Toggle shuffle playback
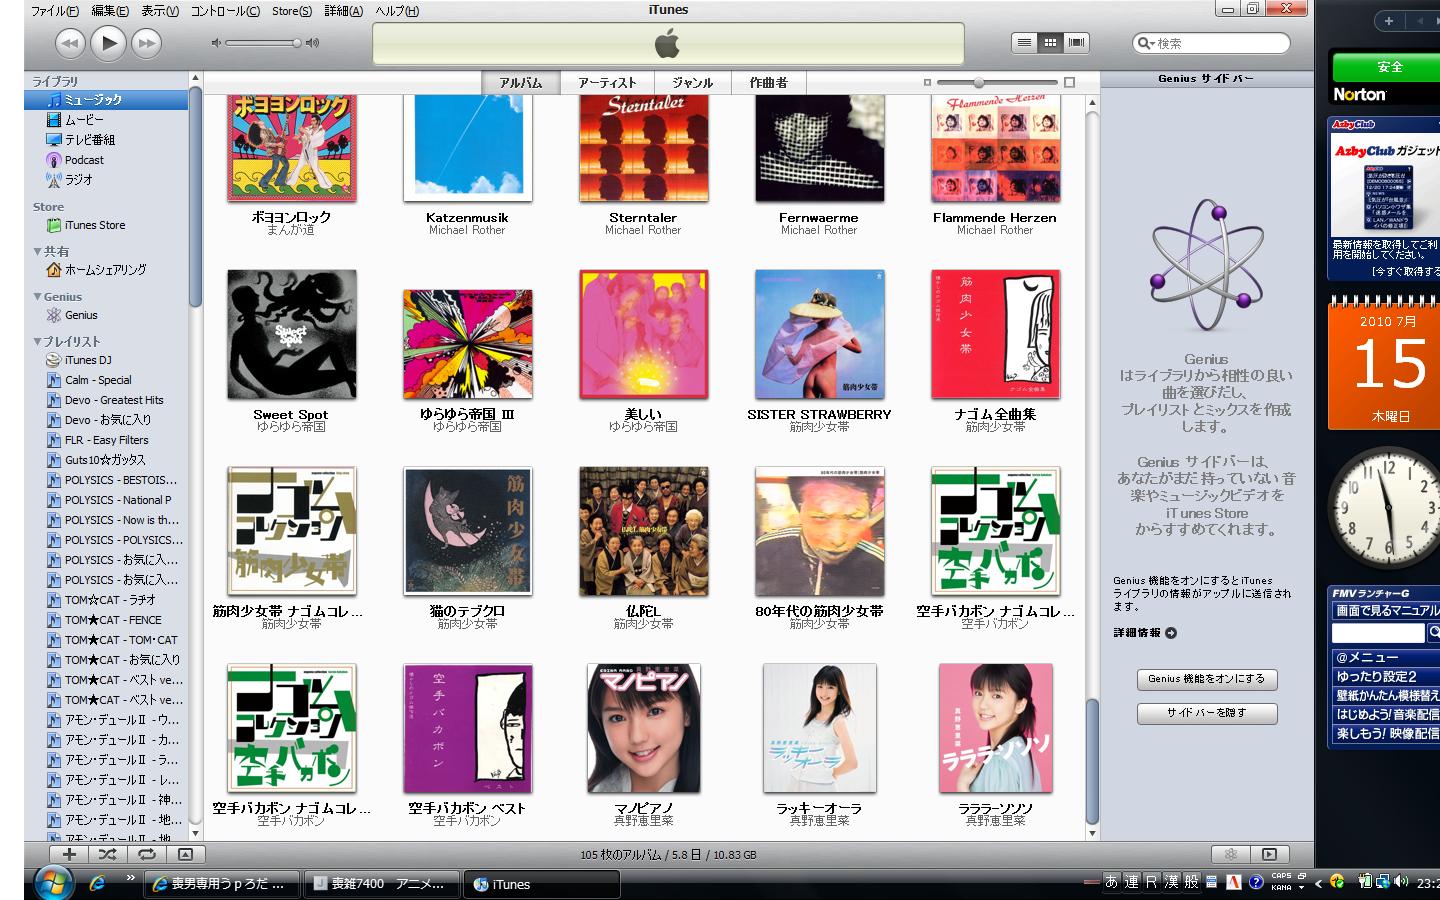 pyautogui.click(x=108, y=854)
